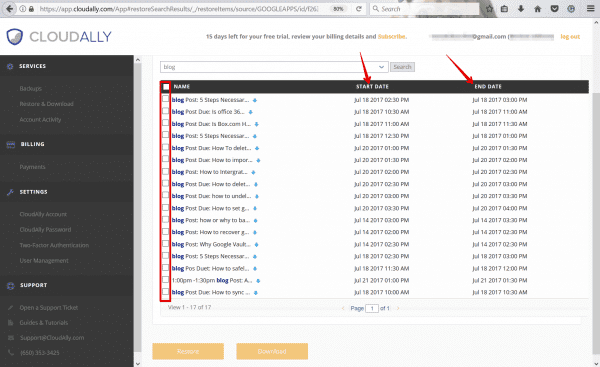The width and height of the screenshot is (600, 367).
Task: Download arrow beside 'Post Due: Is office 36...'
Action: coord(251,112)
